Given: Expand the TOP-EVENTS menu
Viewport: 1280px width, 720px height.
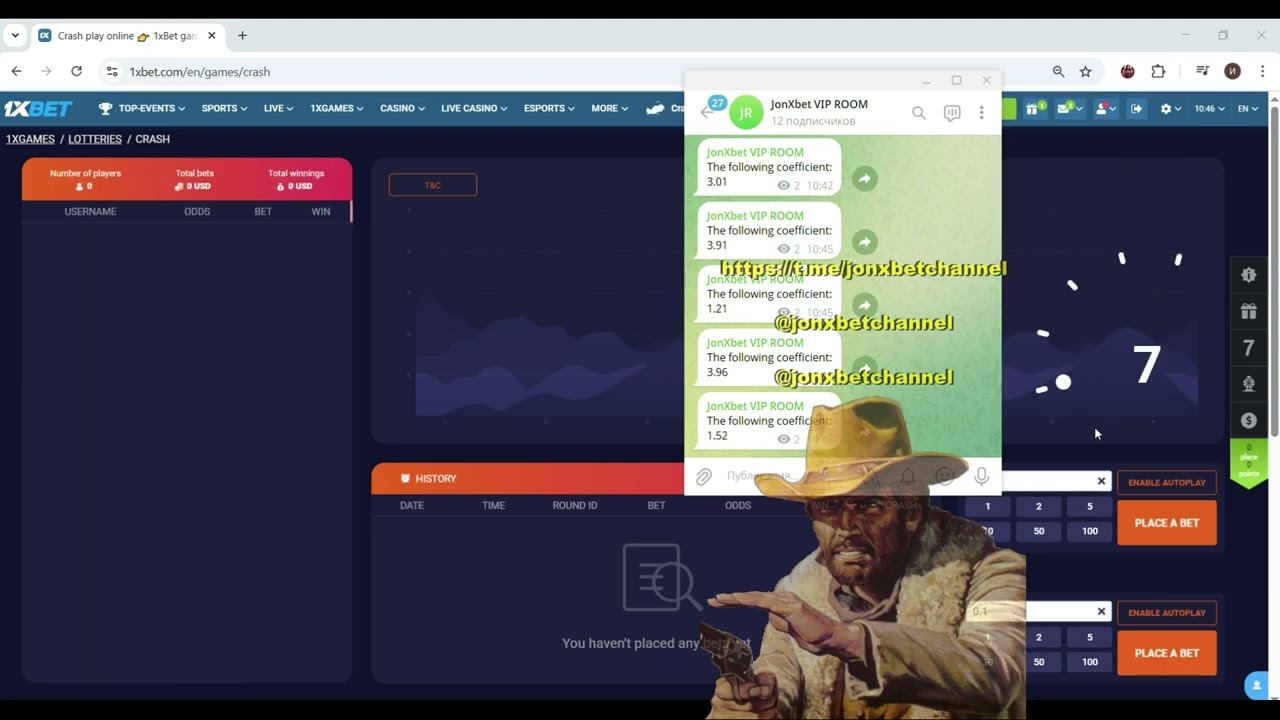Looking at the screenshot, I should (x=142, y=108).
